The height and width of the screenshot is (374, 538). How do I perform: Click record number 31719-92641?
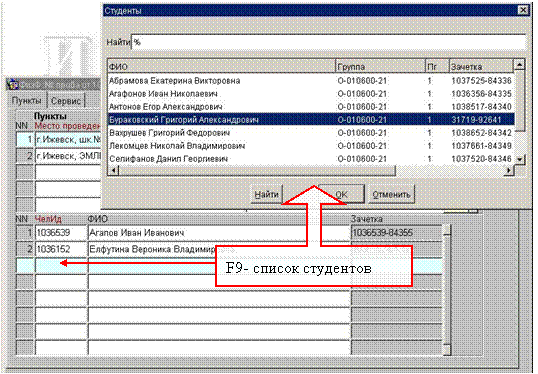[x=476, y=120]
